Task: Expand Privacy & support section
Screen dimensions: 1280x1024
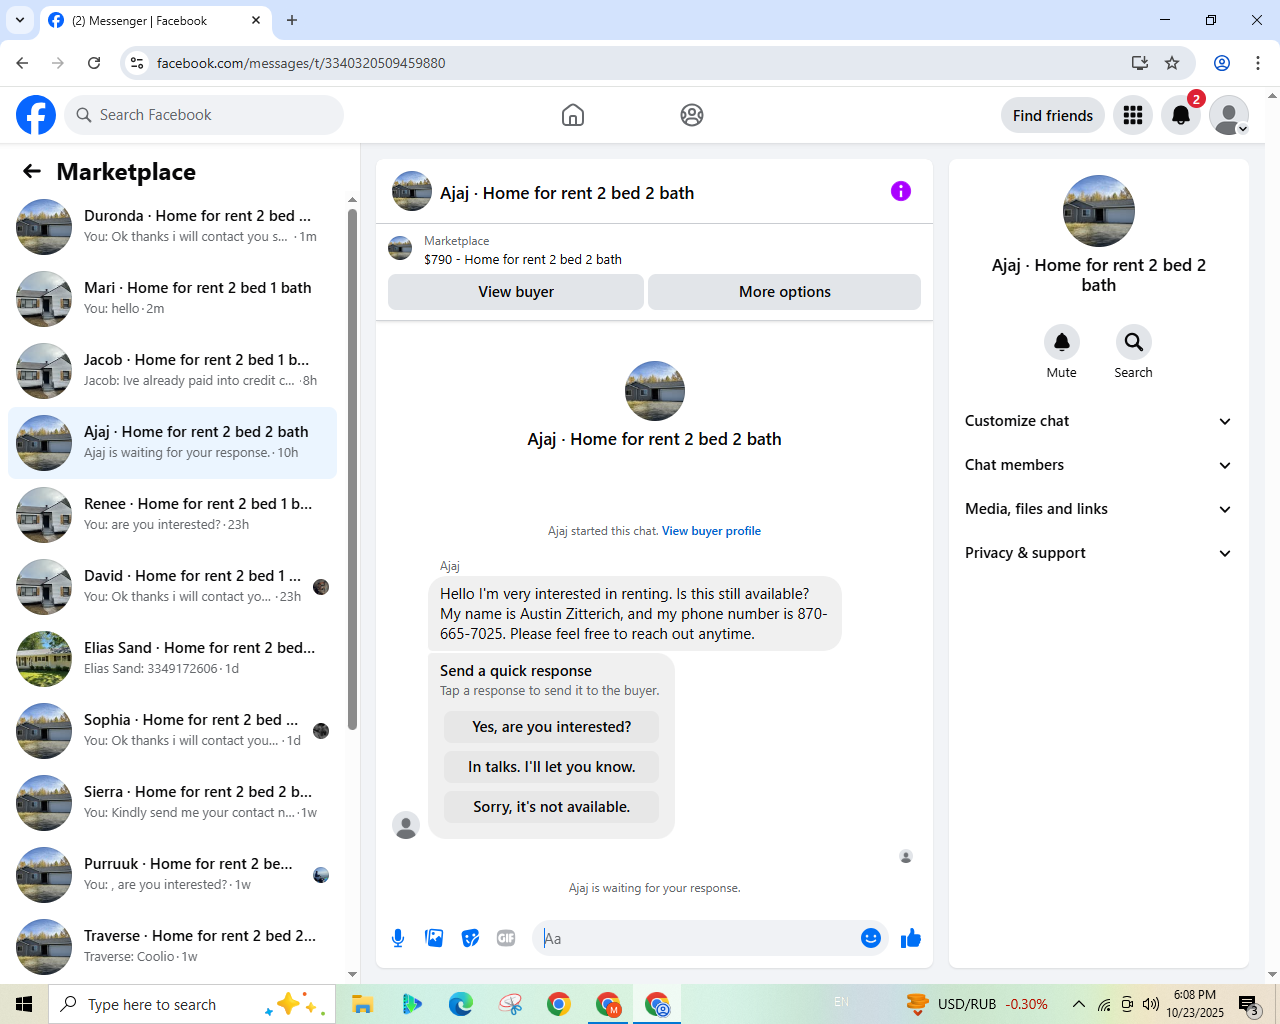Action: 1098,553
